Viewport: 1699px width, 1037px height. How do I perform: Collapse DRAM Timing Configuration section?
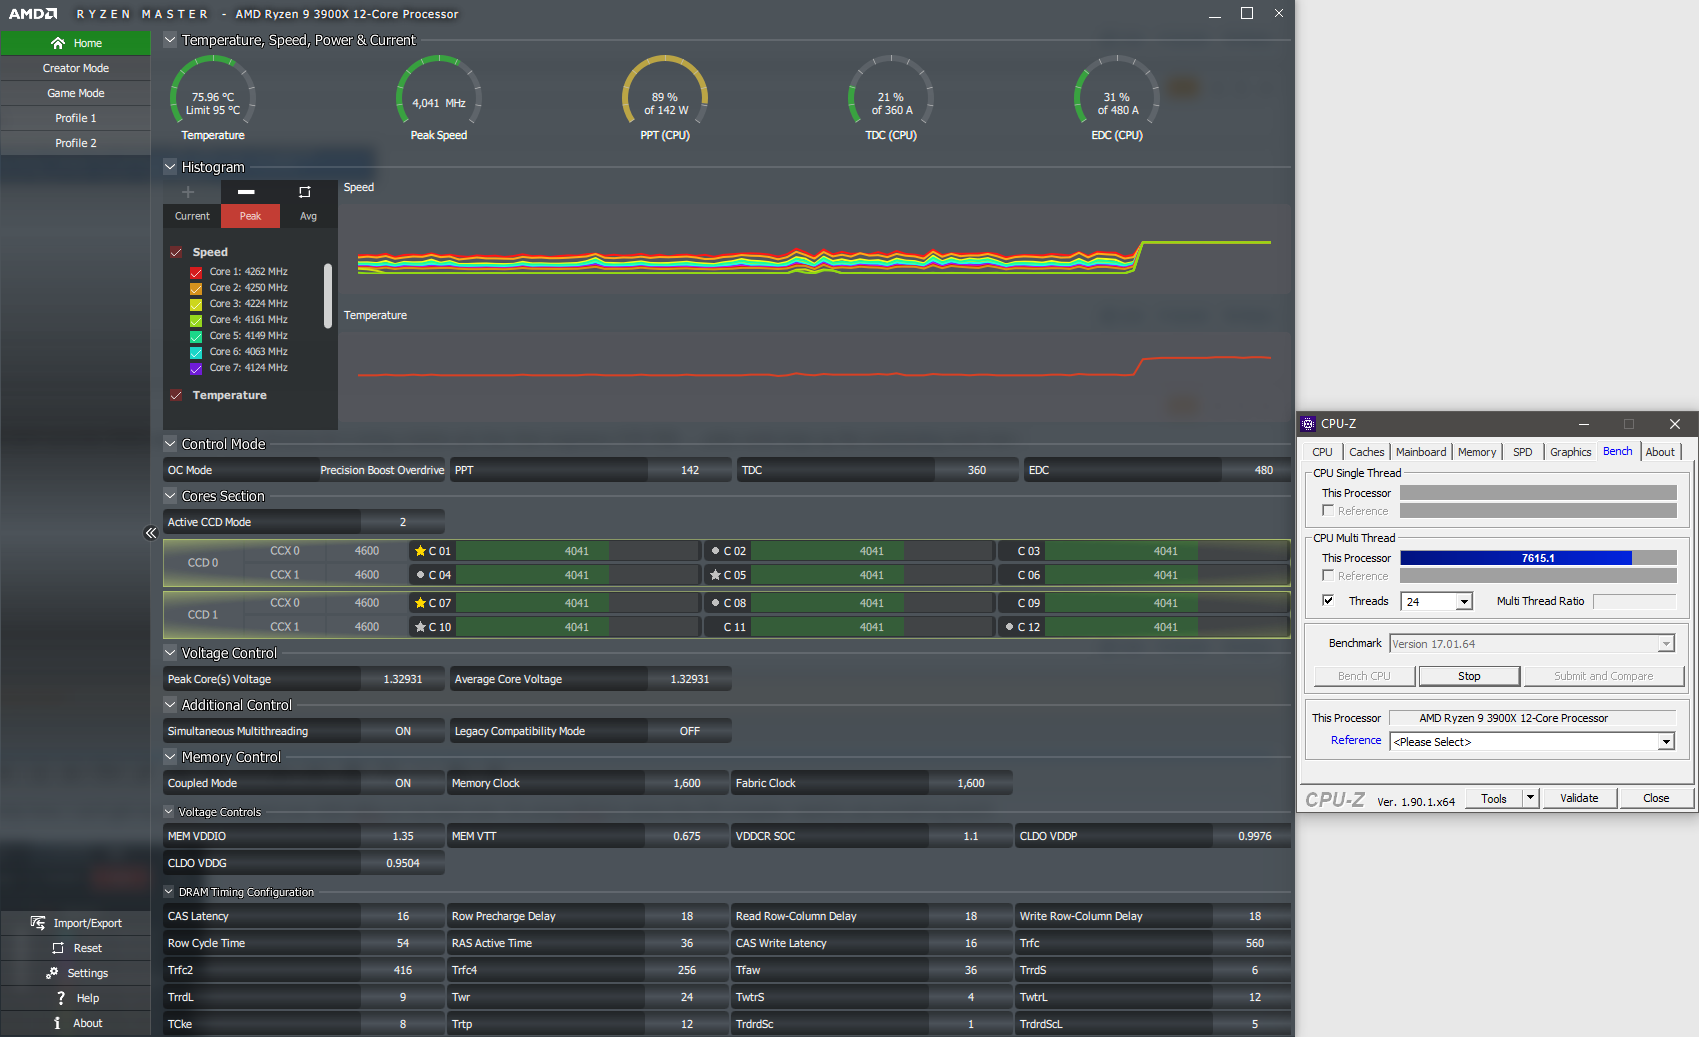pos(169,892)
